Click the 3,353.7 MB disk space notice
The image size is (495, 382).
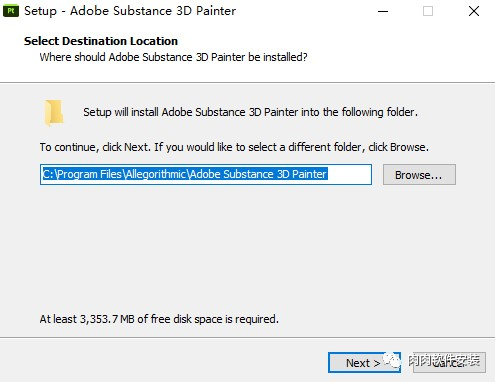point(159,319)
